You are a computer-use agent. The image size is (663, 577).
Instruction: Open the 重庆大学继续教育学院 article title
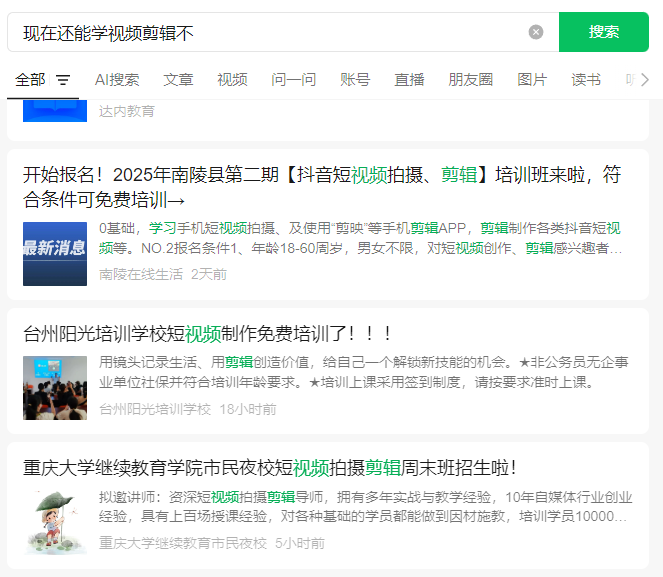(270, 467)
